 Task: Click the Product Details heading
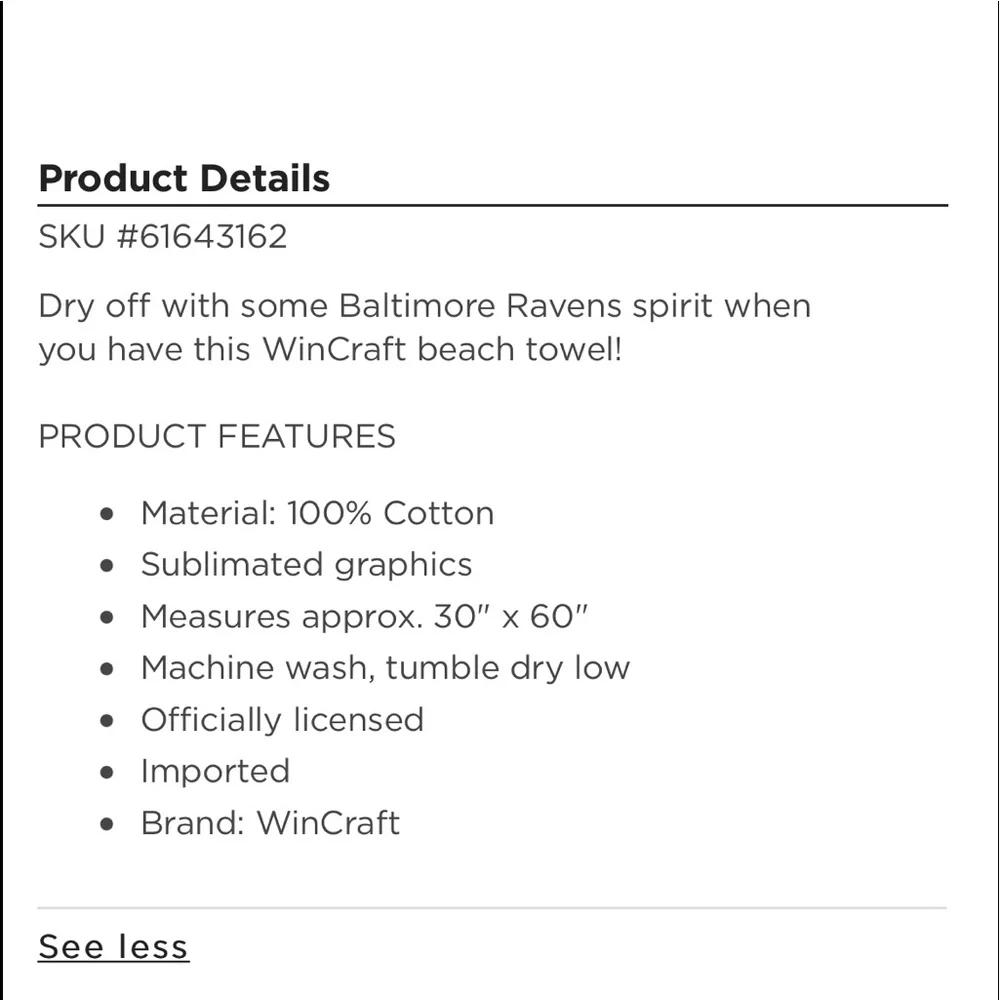(x=184, y=178)
